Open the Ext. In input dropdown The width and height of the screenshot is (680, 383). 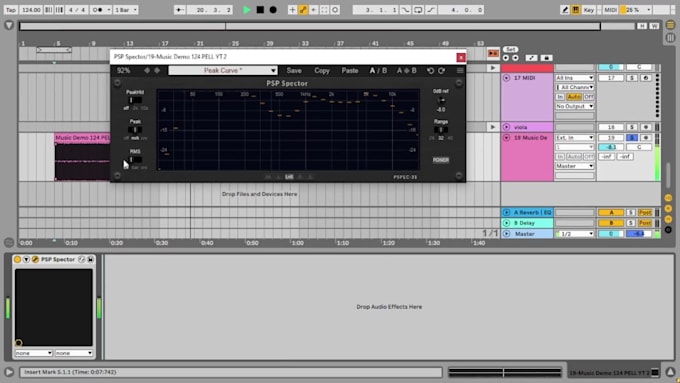click(x=575, y=137)
